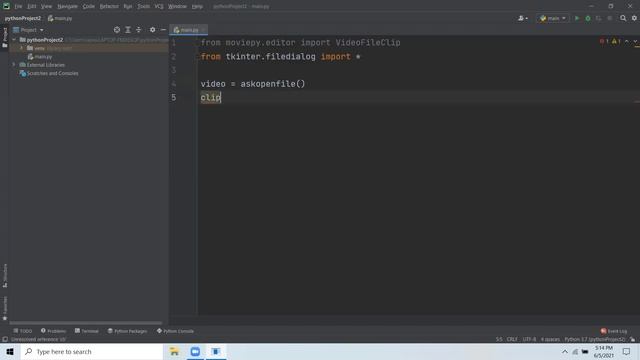This screenshot has height=360, width=640.
Task: Expand the venv folder
Action: [x=22, y=48]
